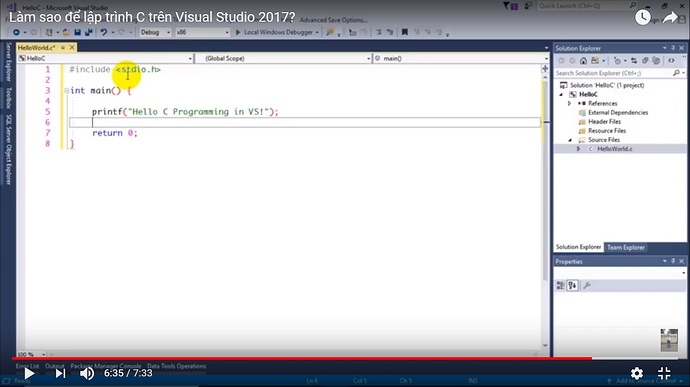This screenshot has height=387, width=690.
Task: Click the Undo toolbar icon
Action: pyautogui.click(x=104, y=32)
